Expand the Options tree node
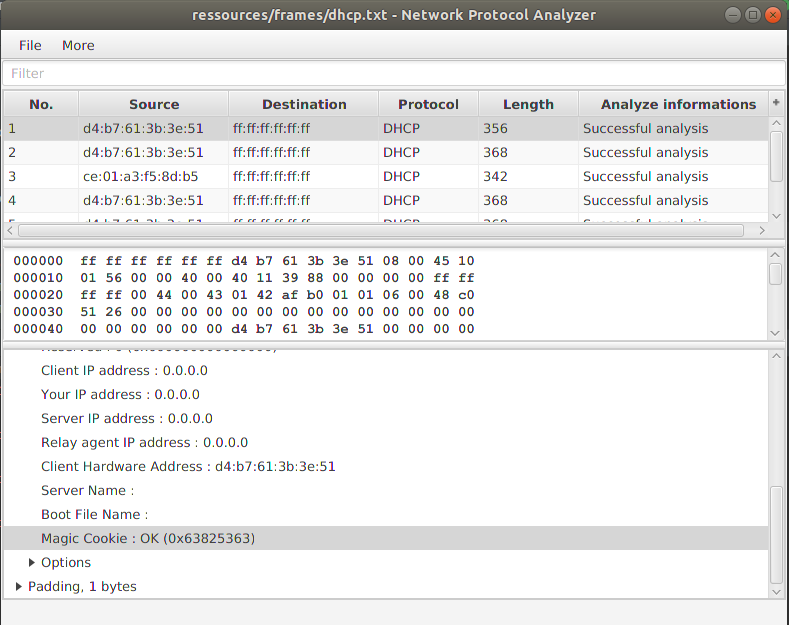 point(32,563)
